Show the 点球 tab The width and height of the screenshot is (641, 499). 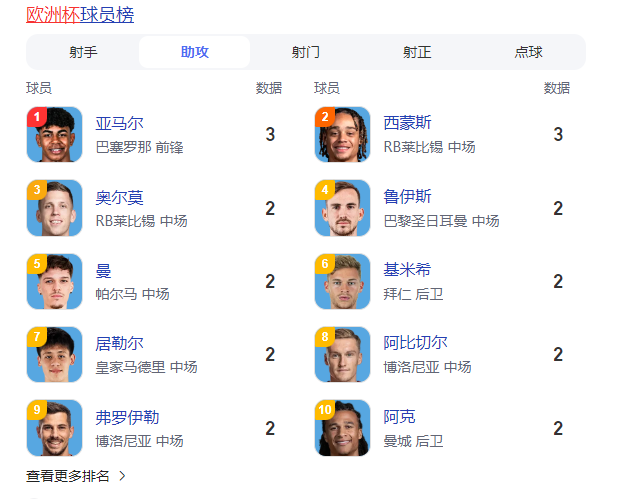[x=528, y=52]
